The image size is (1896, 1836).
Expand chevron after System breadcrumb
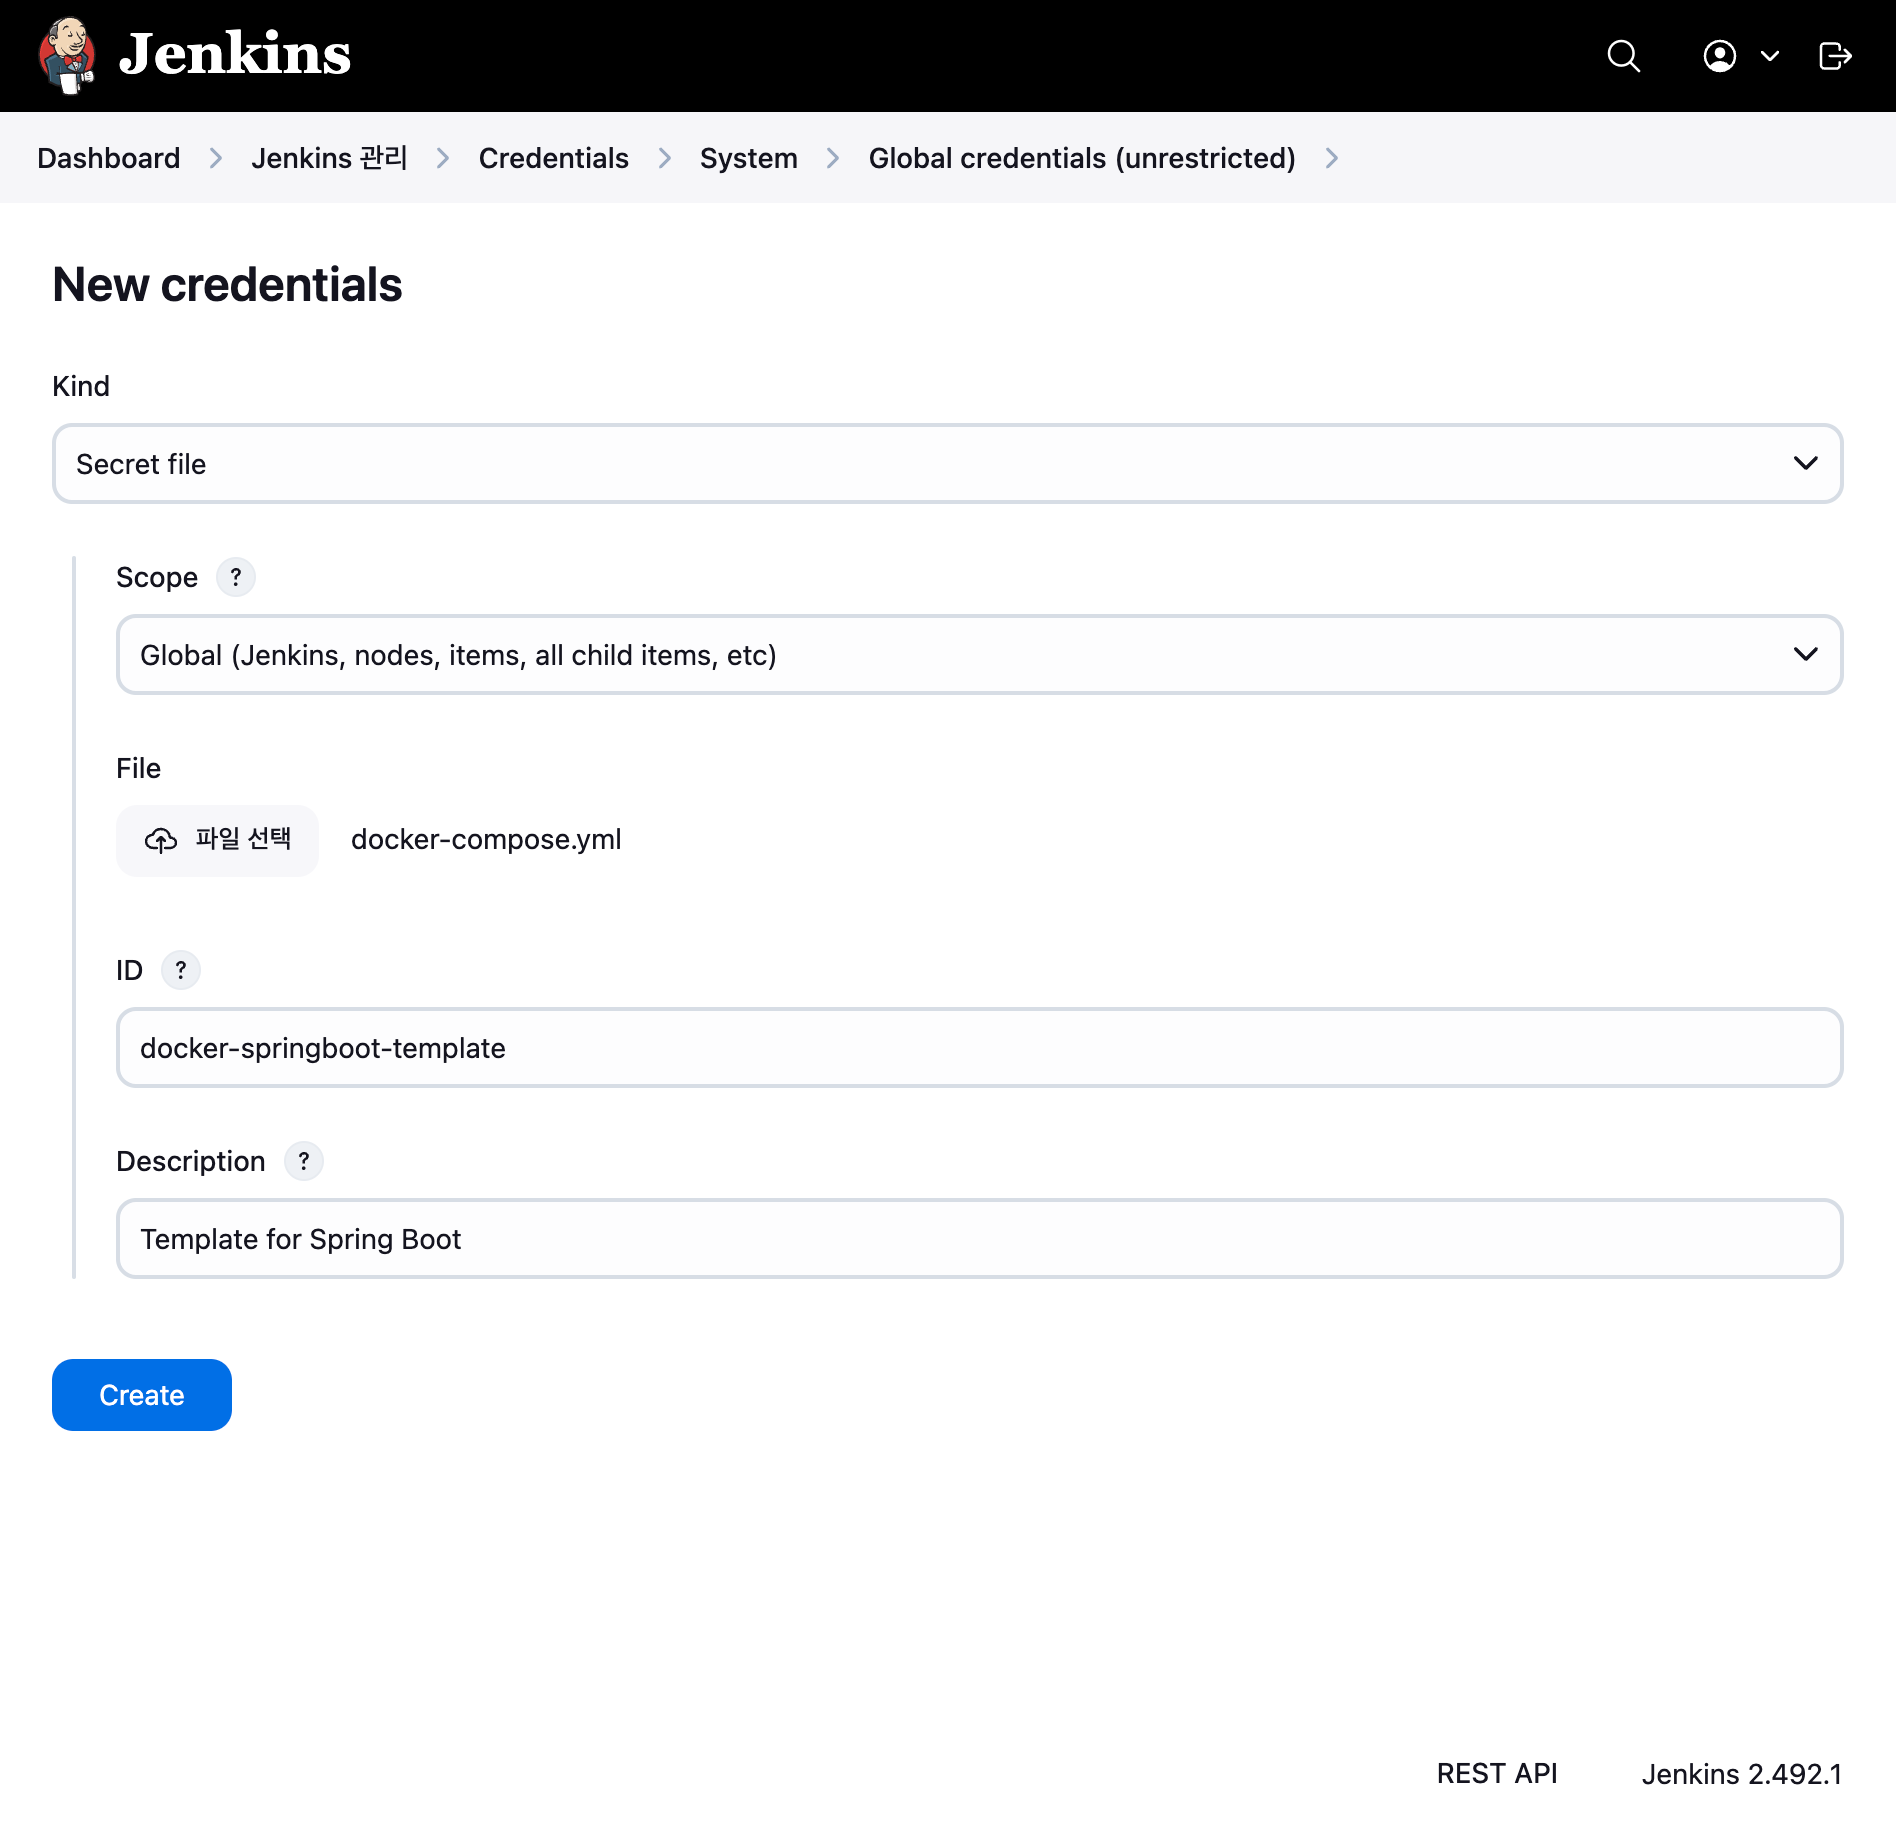[x=833, y=158]
